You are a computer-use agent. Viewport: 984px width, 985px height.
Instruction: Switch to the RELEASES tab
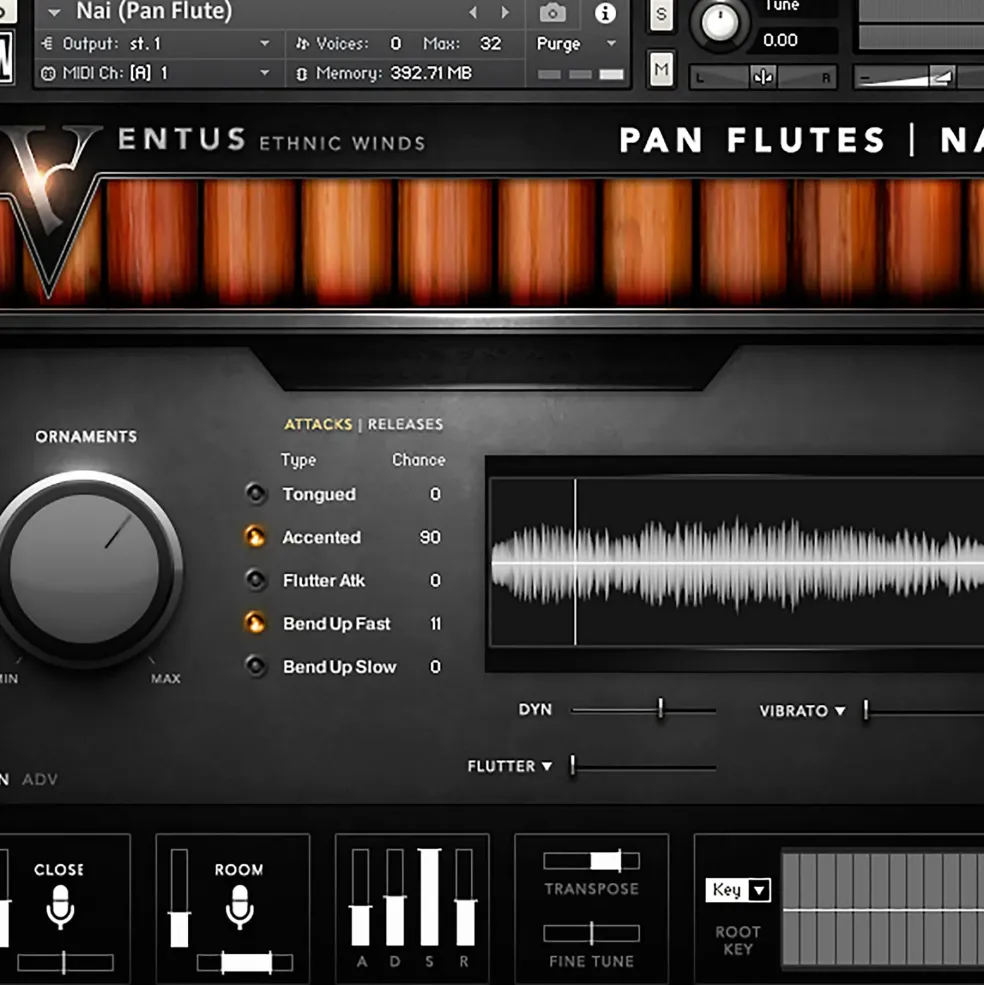(x=405, y=425)
